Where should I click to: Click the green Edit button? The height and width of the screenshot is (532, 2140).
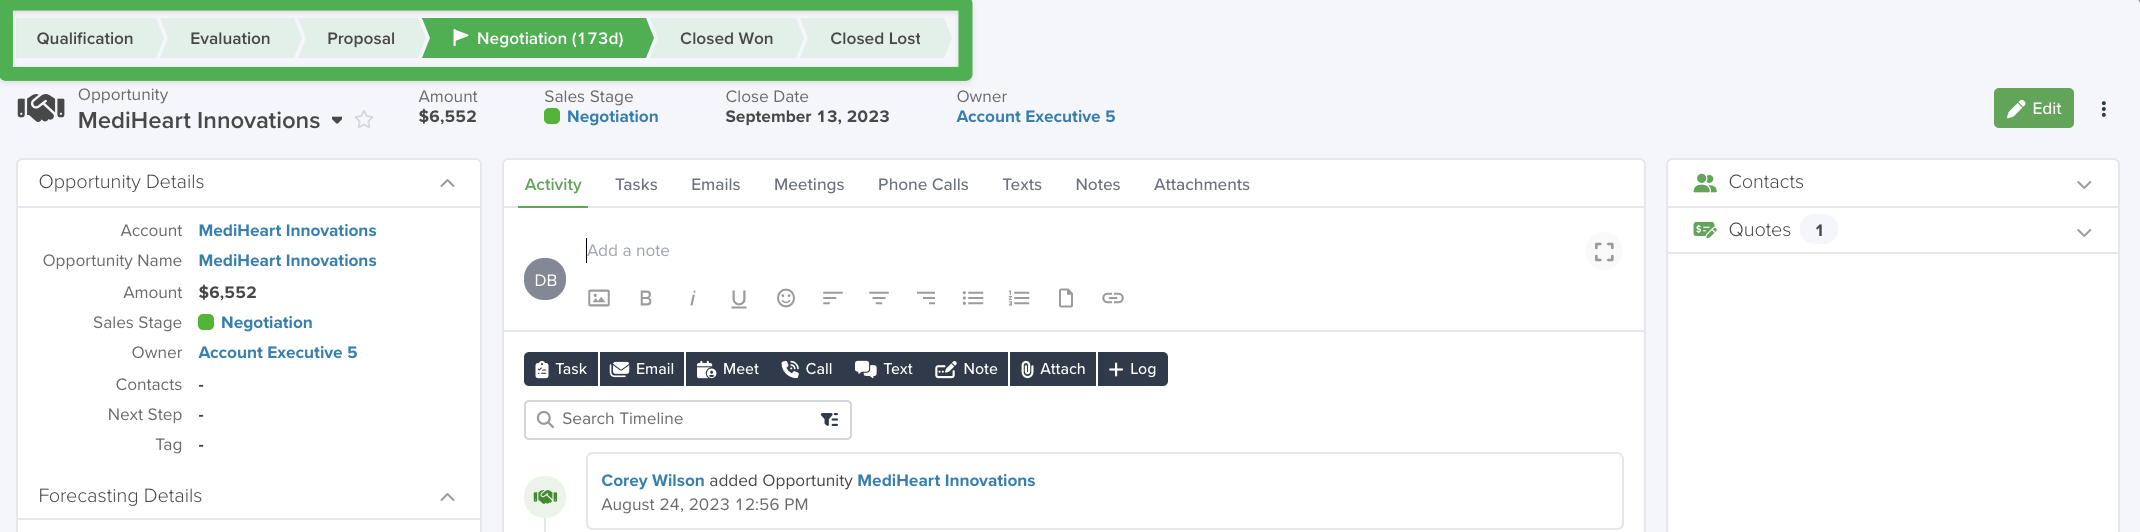(2034, 108)
